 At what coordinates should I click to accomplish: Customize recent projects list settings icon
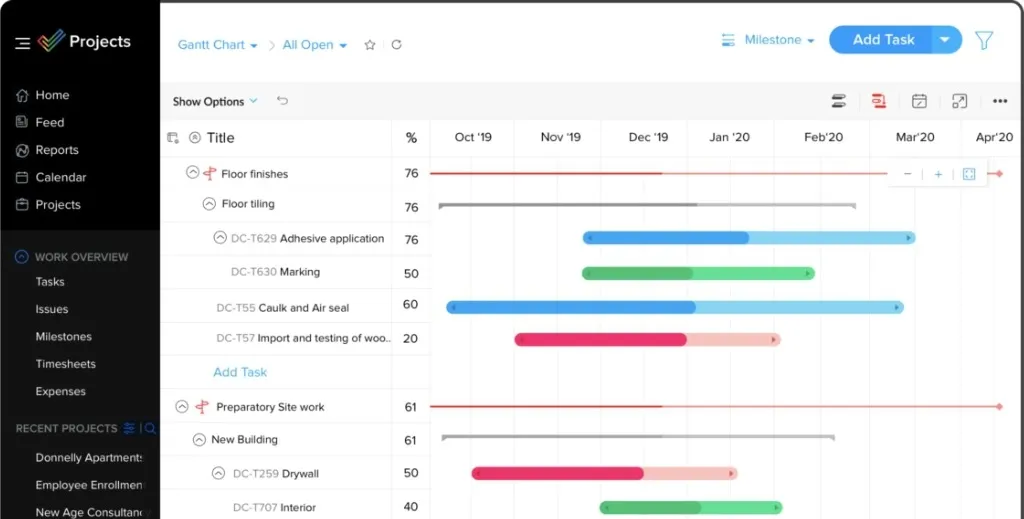tap(129, 428)
